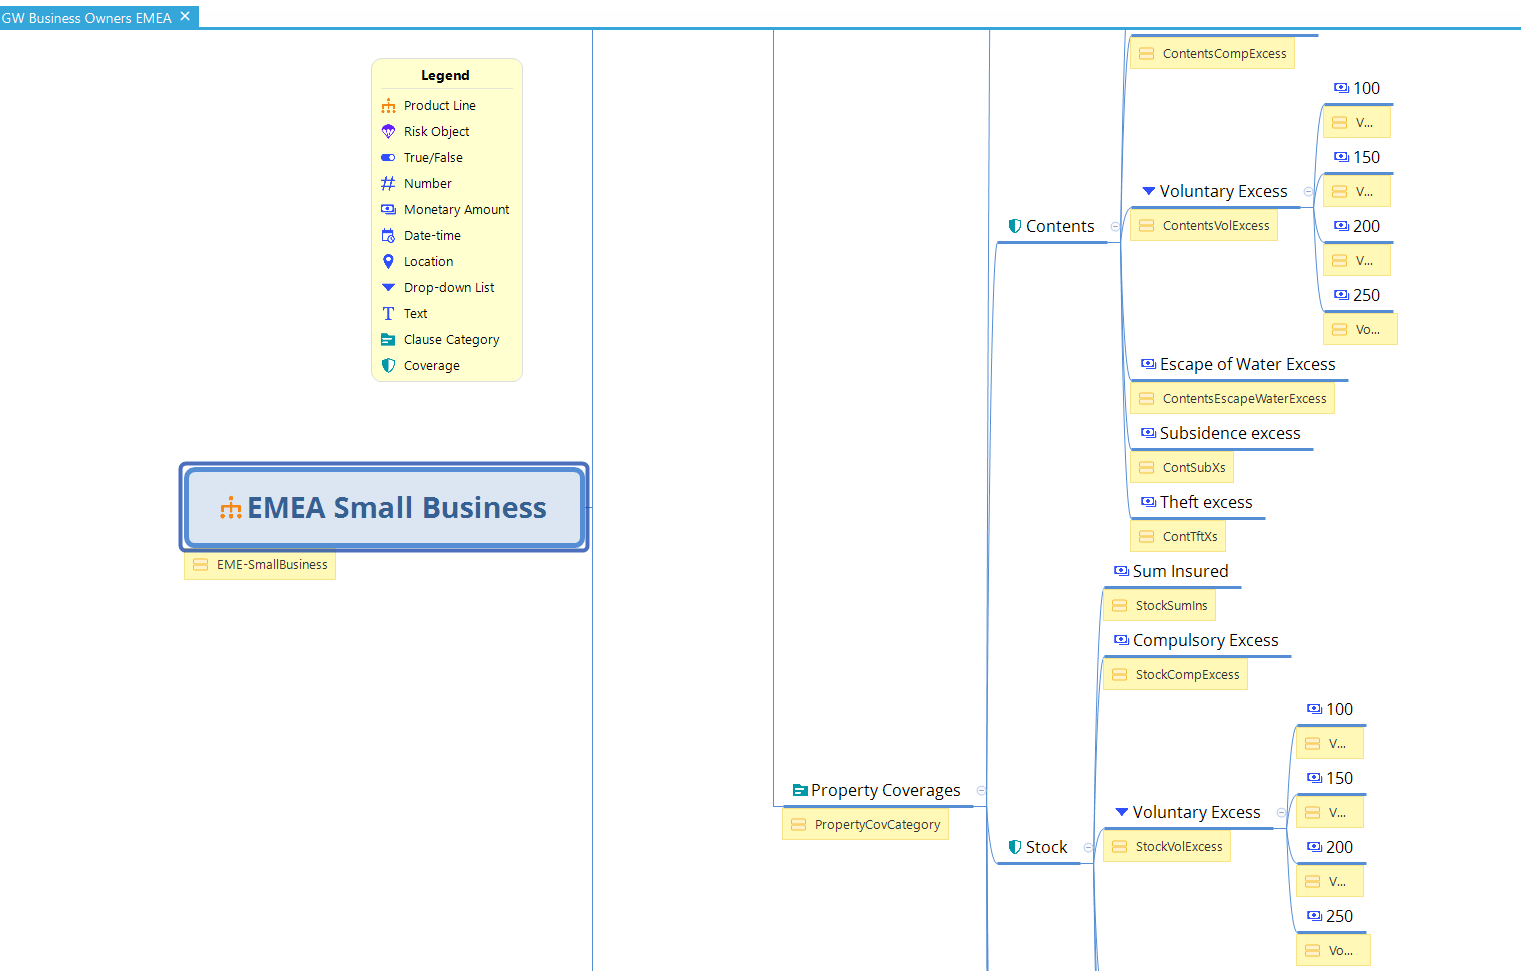Image resolution: width=1521 pixels, height=971 pixels.
Task: Click the True/False toggle icon in the Legend
Action: tap(388, 158)
